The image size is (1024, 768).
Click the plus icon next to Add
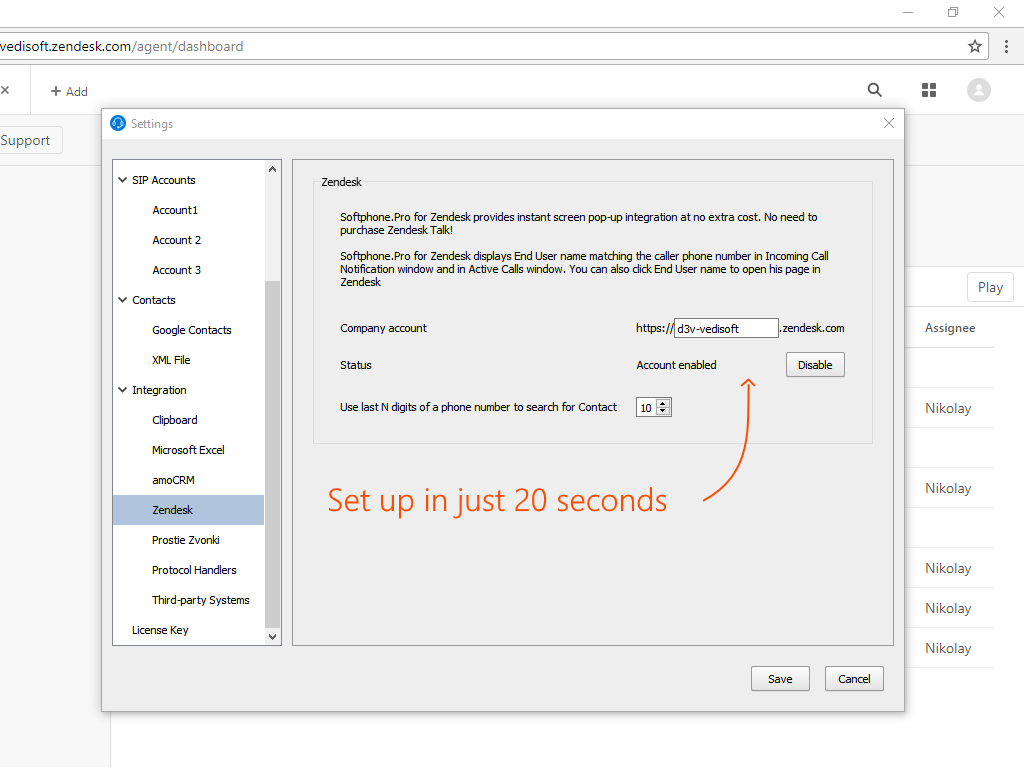click(x=55, y=90)
